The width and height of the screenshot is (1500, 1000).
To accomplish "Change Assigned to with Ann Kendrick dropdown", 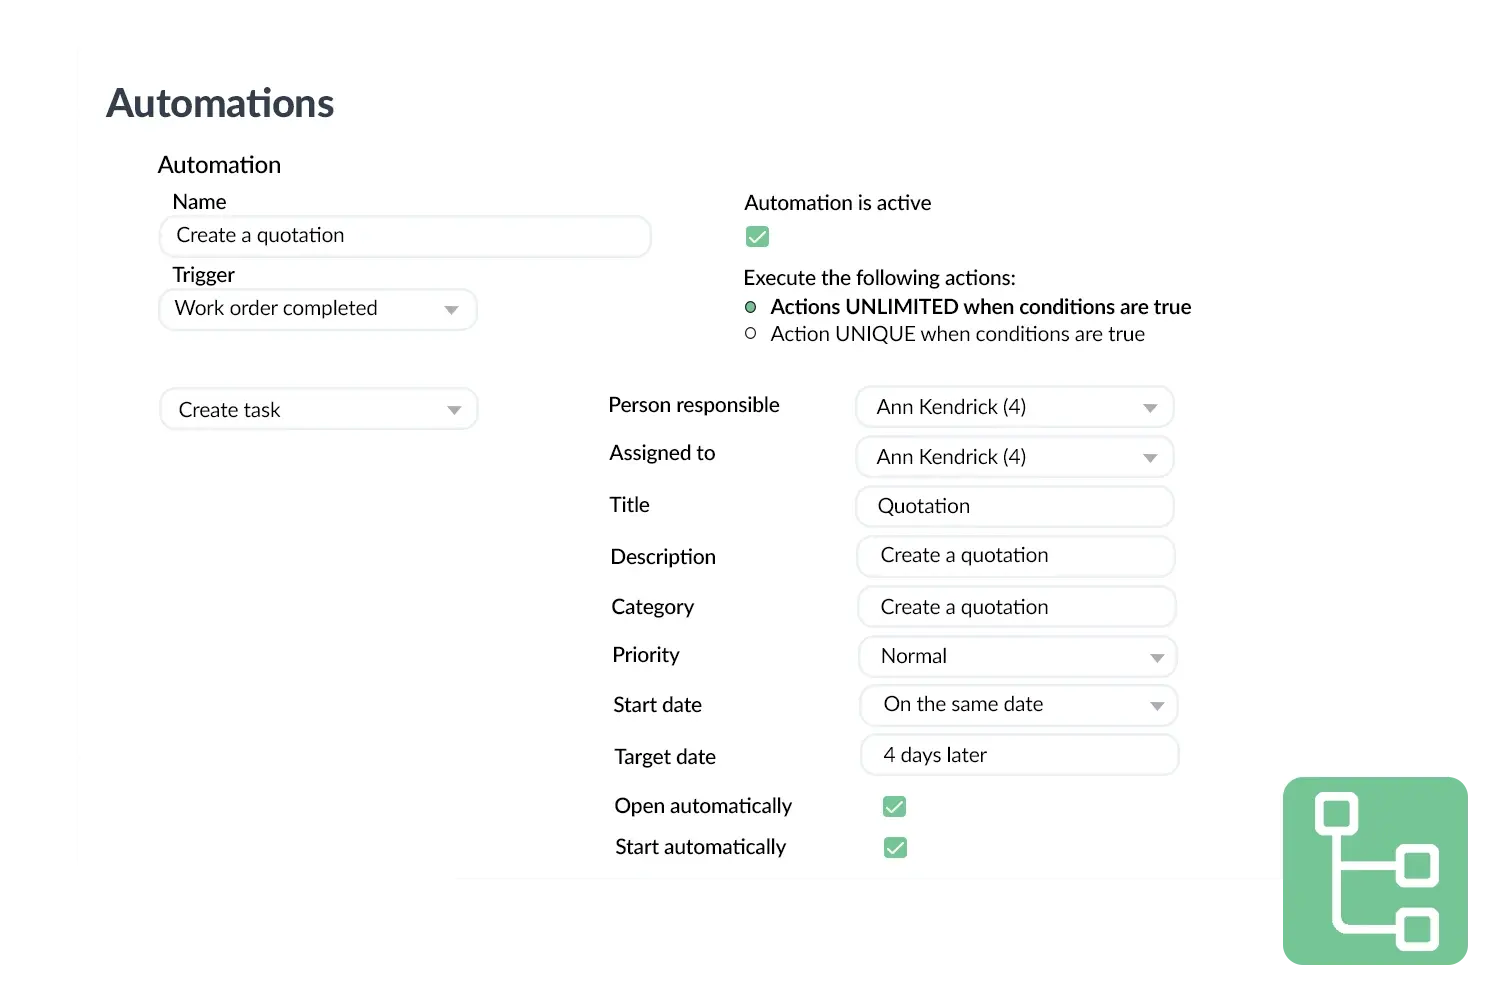I will [x=1013, y=456].
